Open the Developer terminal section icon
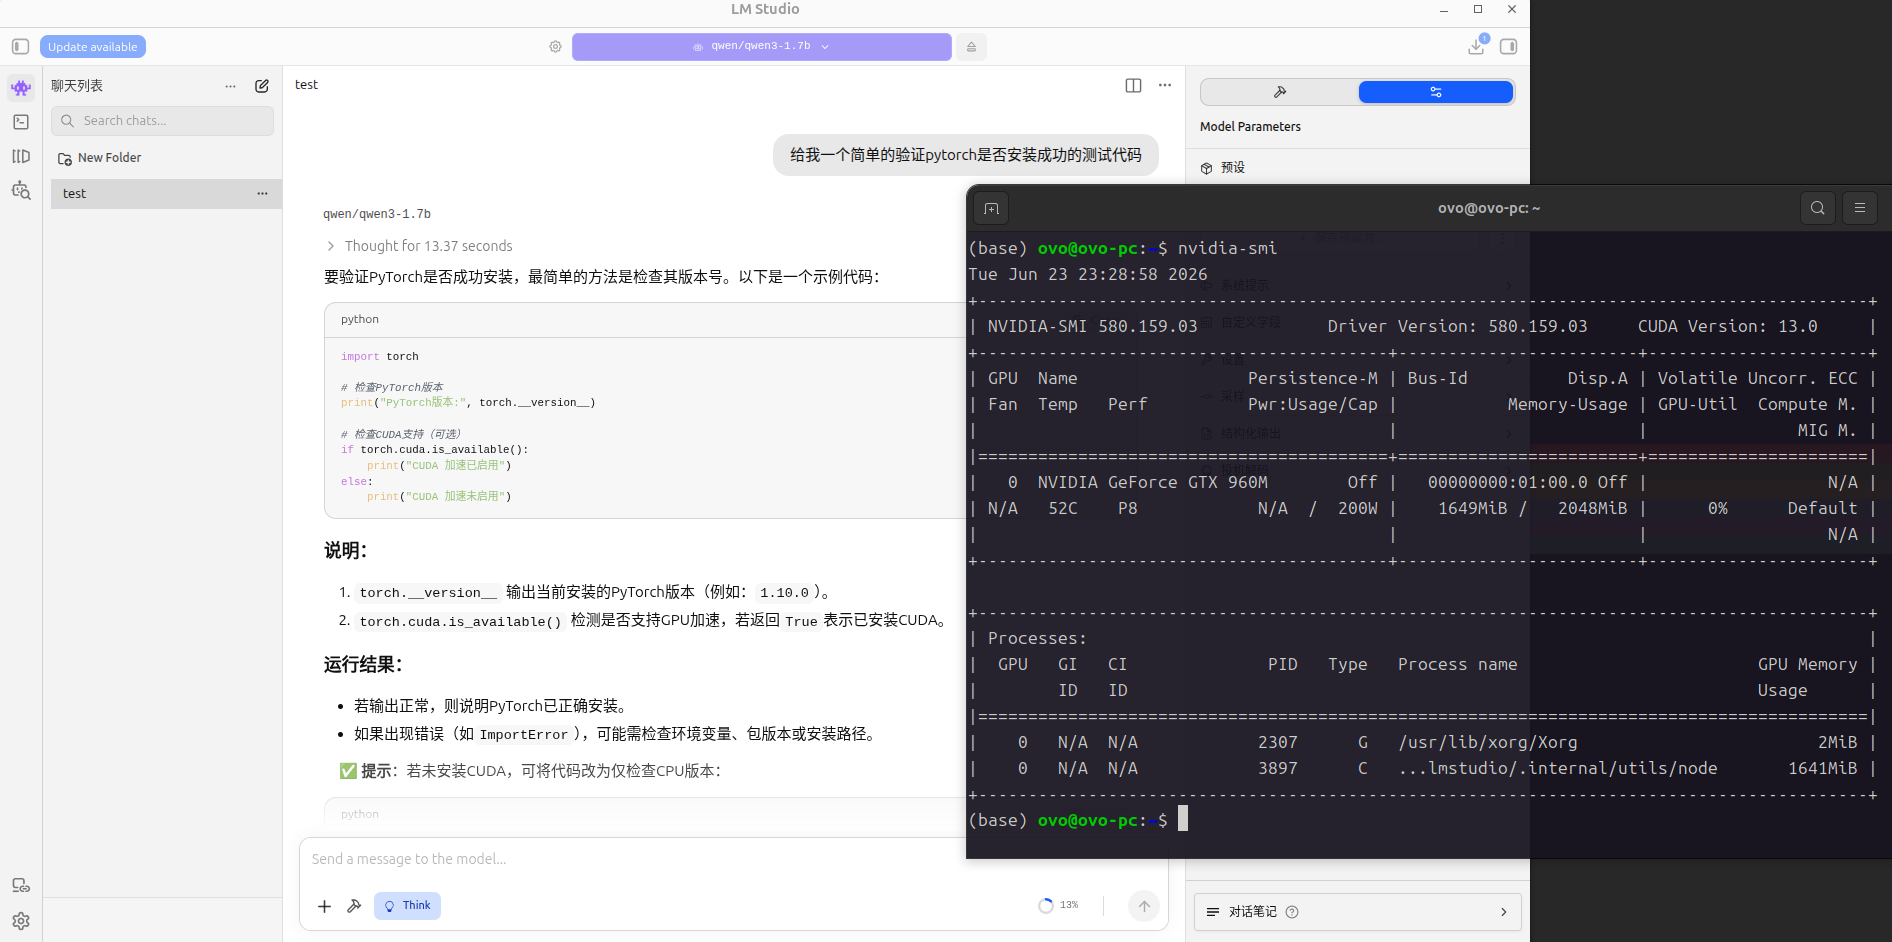The image size is (1892, 942). pos(21,122)
